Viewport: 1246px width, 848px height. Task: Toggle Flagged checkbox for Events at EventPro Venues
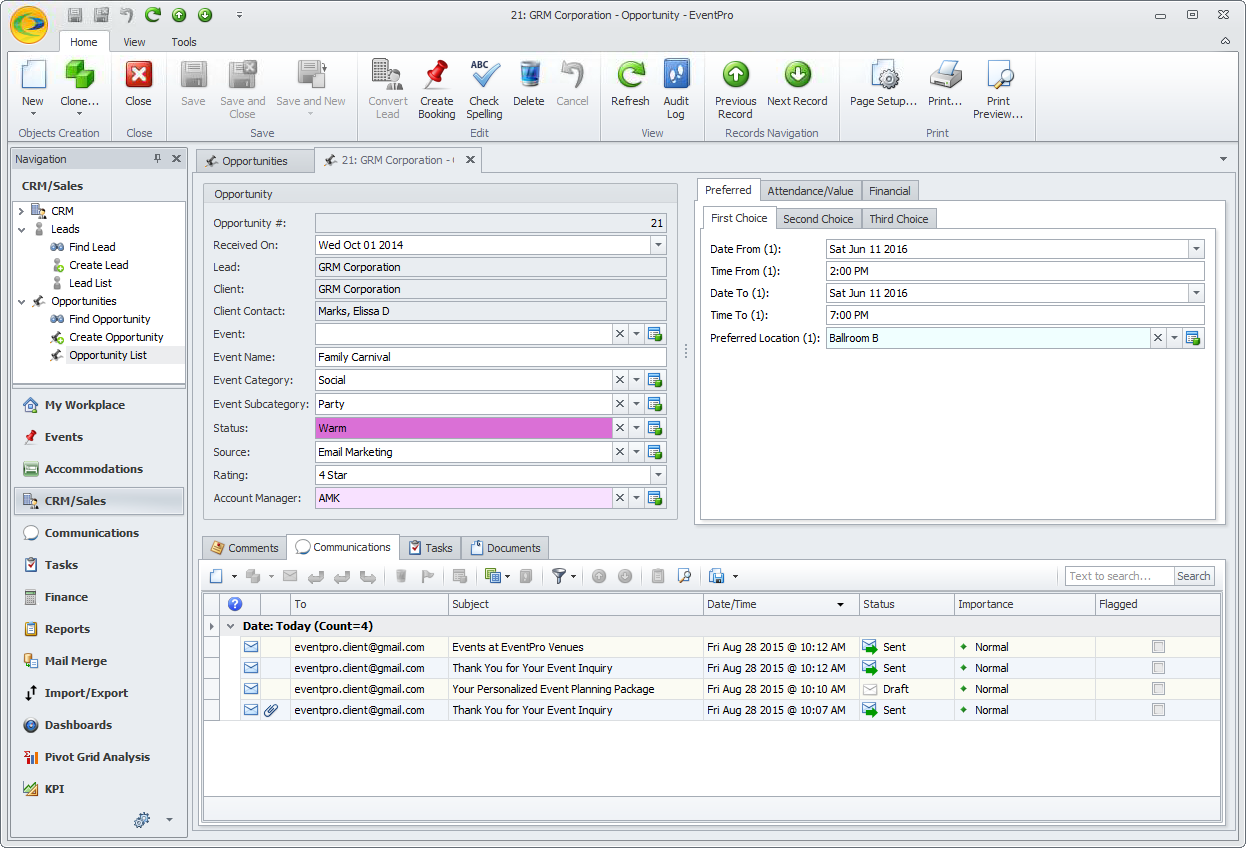tap(1158, 647)
